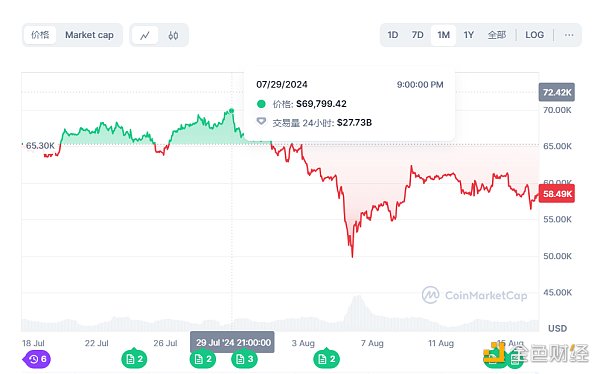Click the 58.49K current price label
Image resolution: width=600 pixels, height=374 pixels.
[557, 194]
